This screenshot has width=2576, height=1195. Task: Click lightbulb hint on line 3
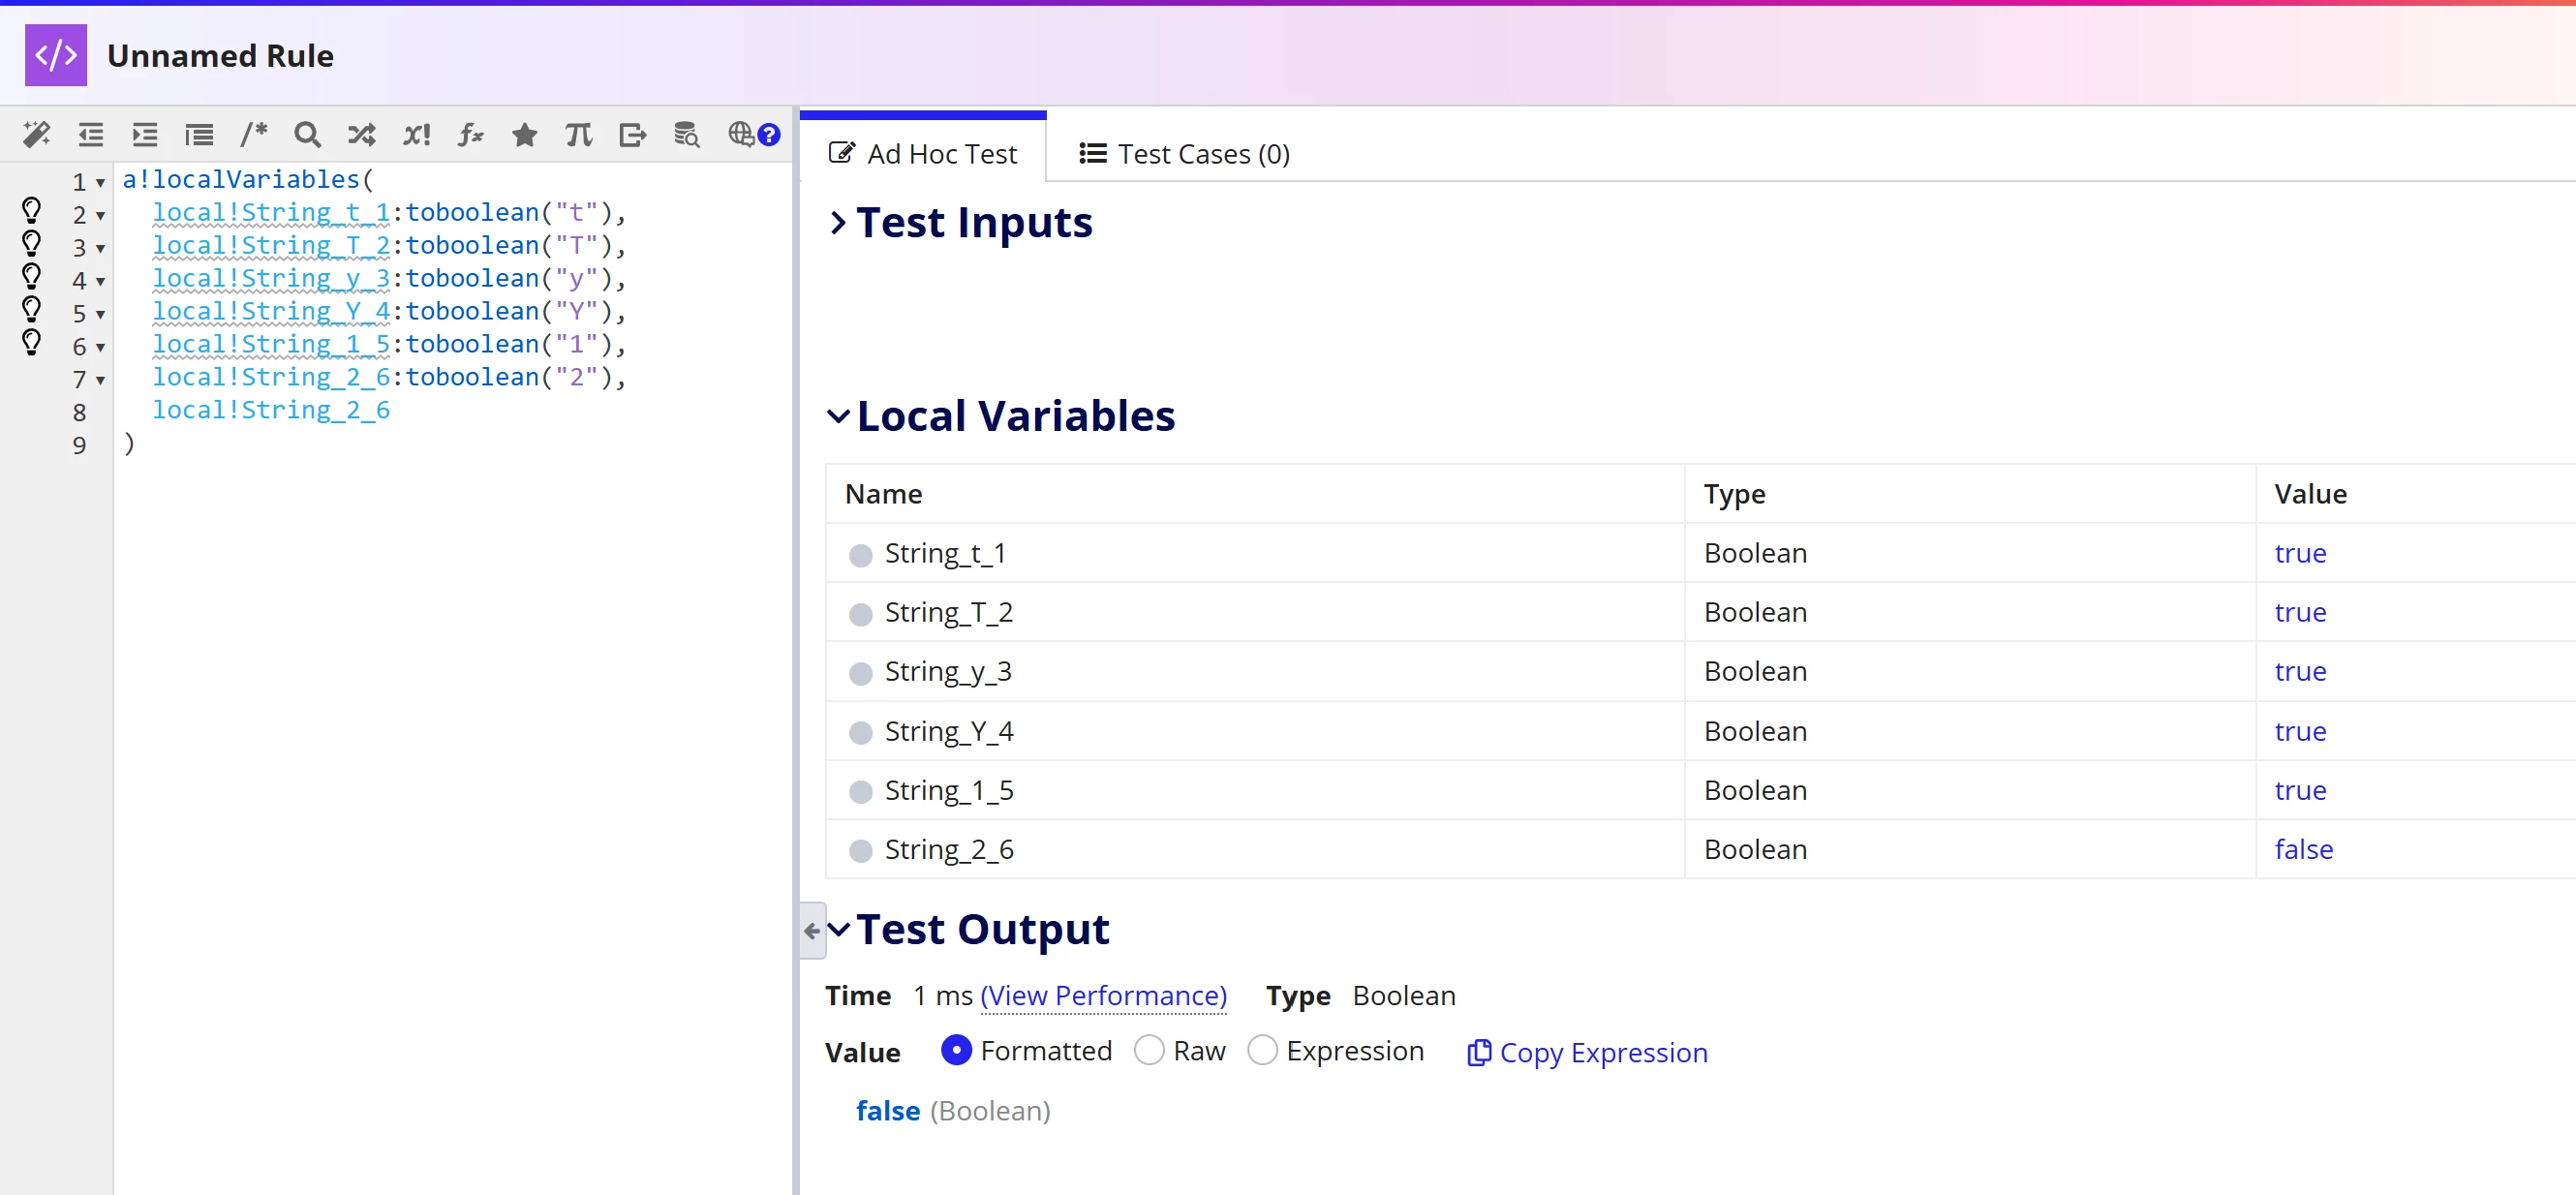32,243
